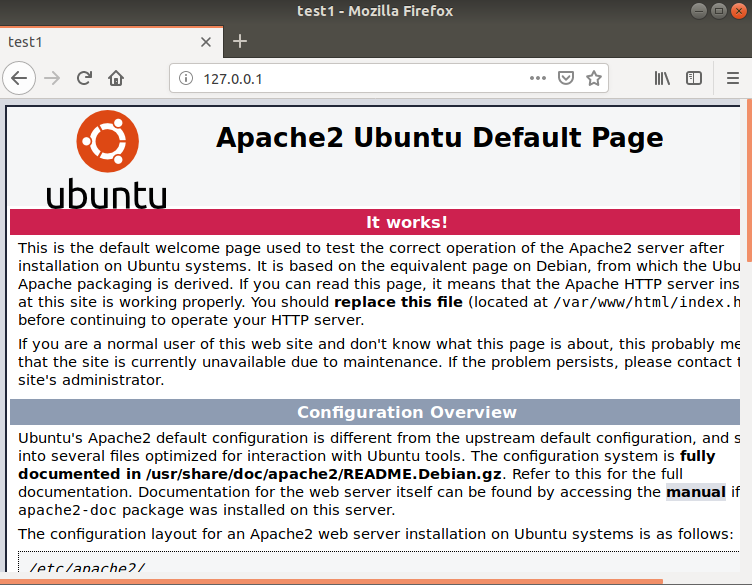Bookmark this page with the star
This screenshot has width=752, height=585.
pos(594,78)
